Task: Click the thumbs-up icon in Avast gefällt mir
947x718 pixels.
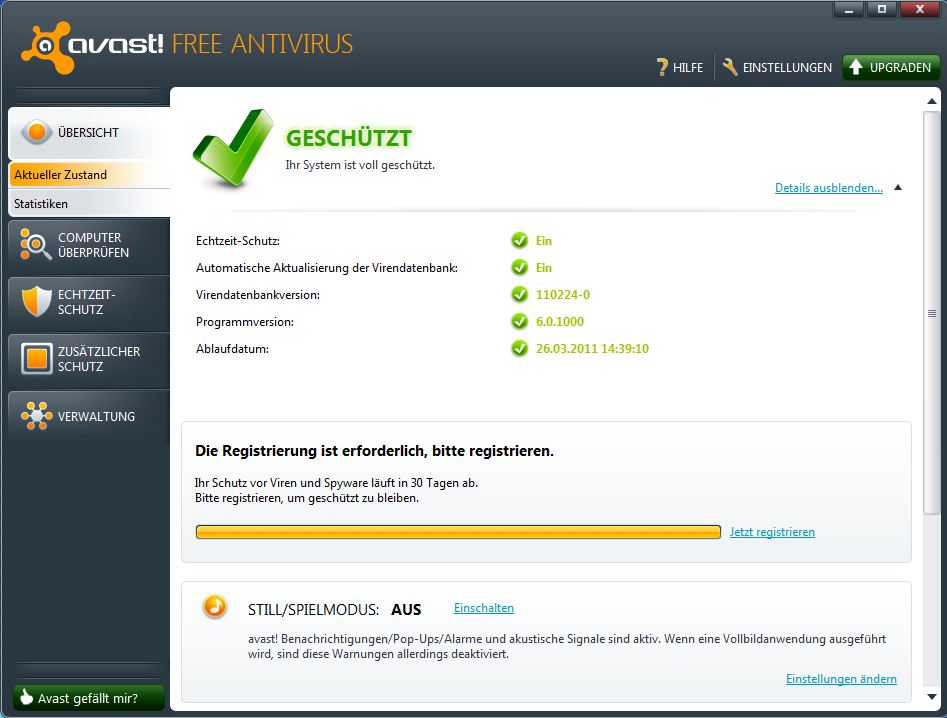Action: pyautogui.click(x=26, y=697)
